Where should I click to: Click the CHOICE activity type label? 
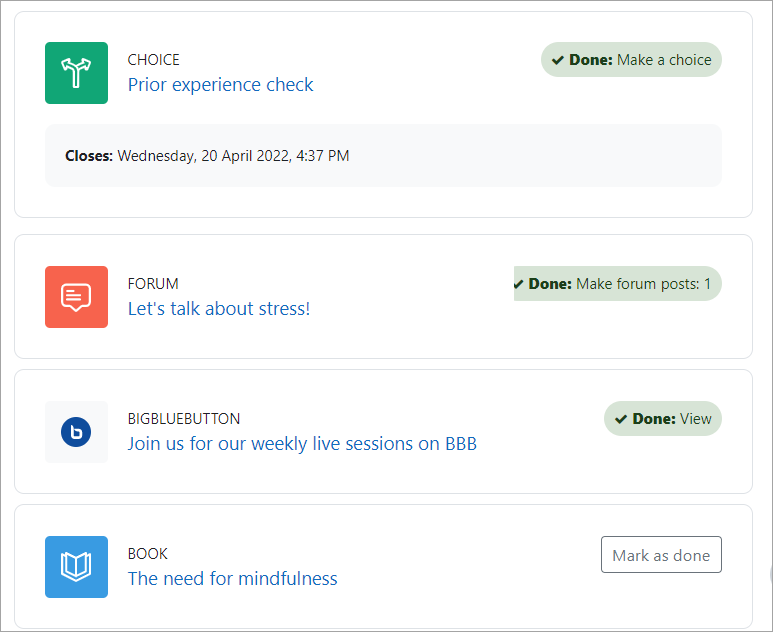point(153,60)
